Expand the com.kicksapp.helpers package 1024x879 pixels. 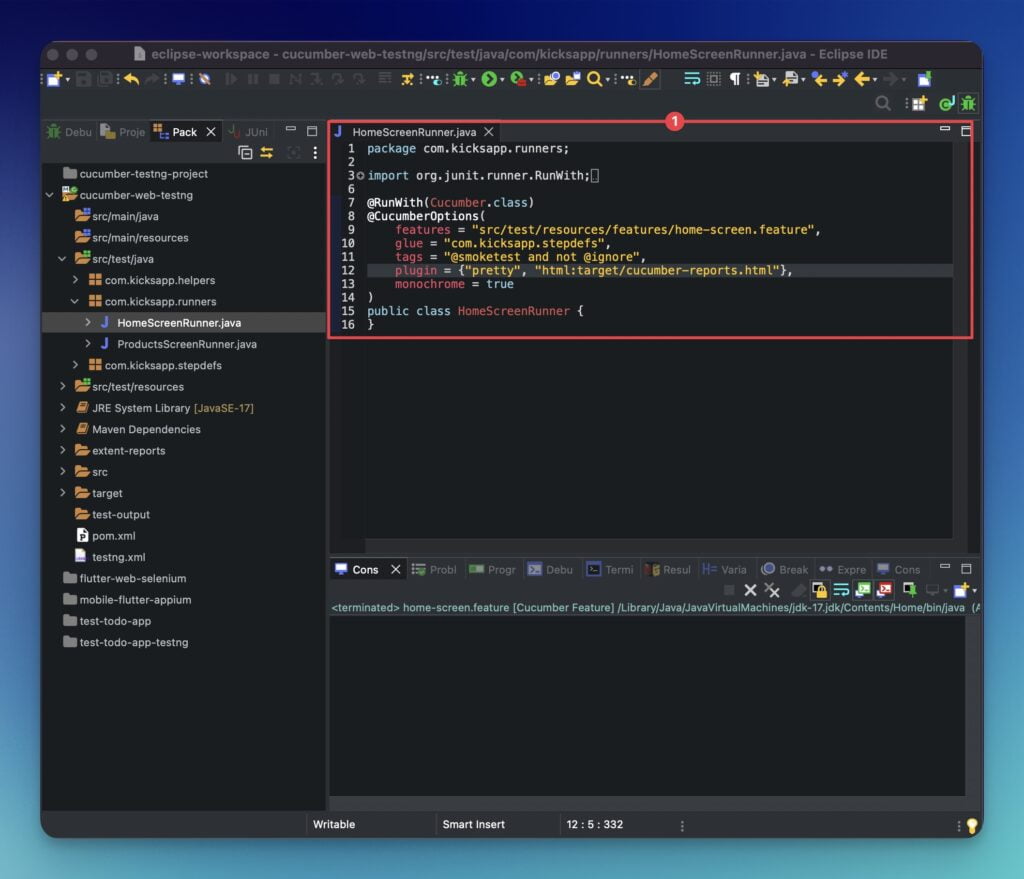click(75, 280)
